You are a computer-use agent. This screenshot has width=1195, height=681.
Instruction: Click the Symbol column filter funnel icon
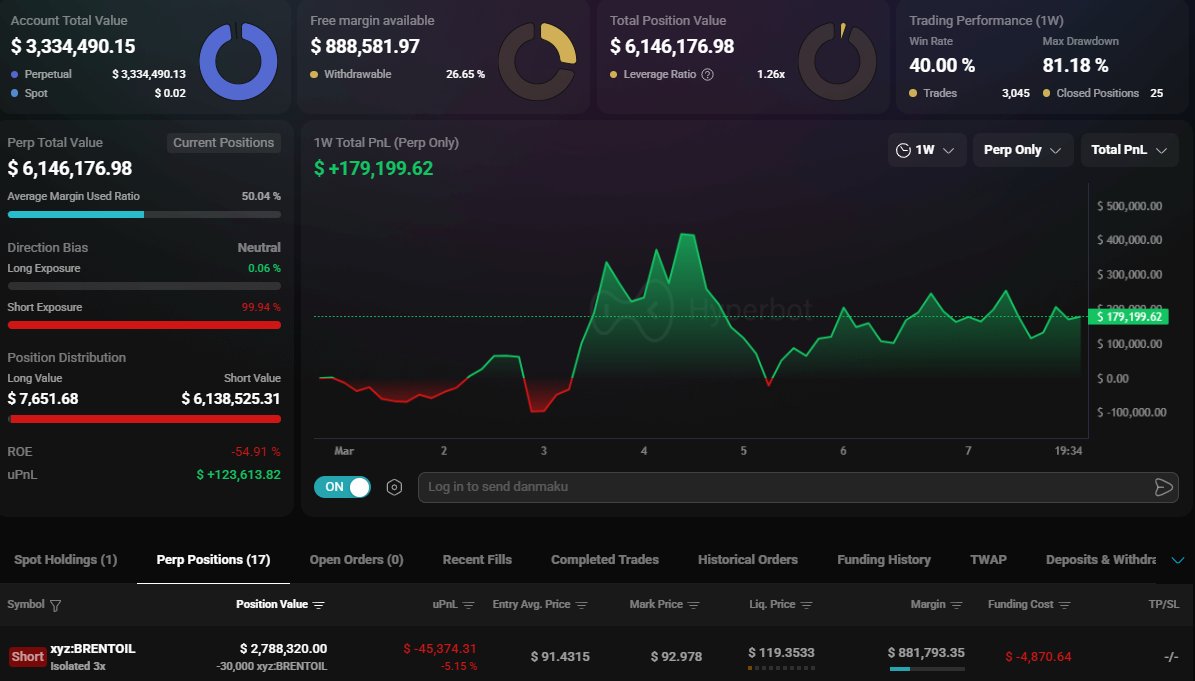click(x=56, y=606)
